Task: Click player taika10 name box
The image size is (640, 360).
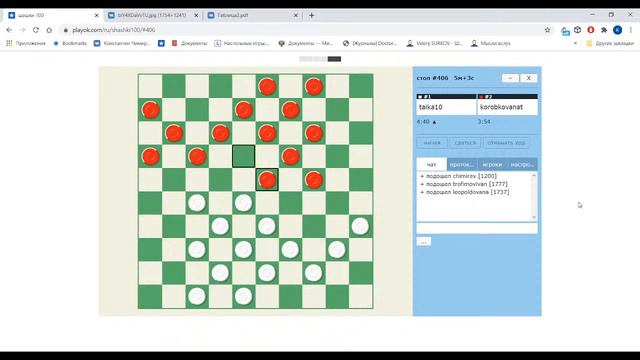Action: click(447, 107)
